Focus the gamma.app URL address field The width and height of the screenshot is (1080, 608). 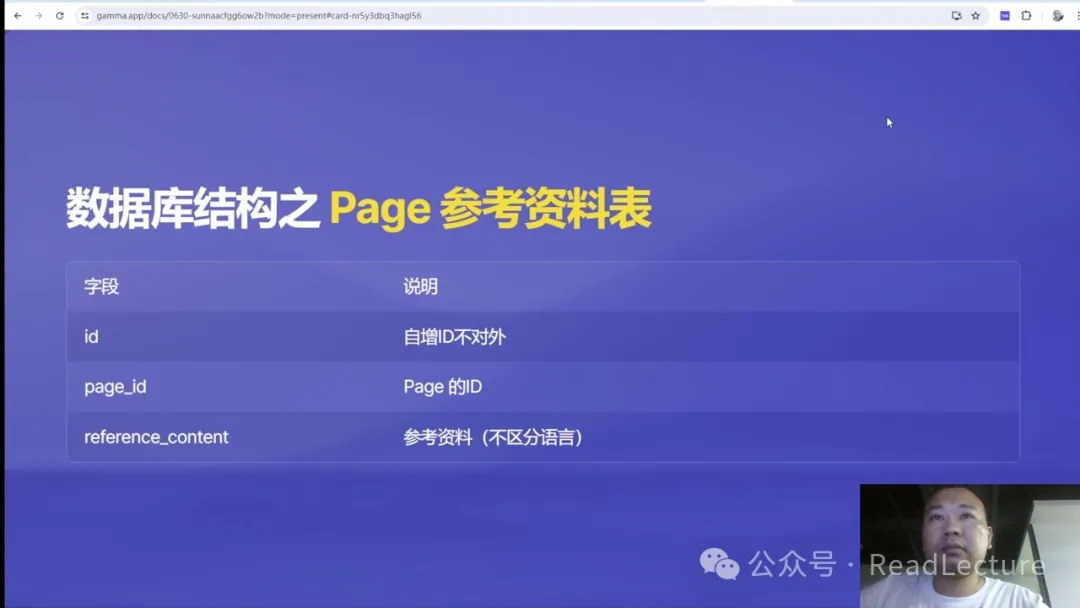click(x=400, y=16)
